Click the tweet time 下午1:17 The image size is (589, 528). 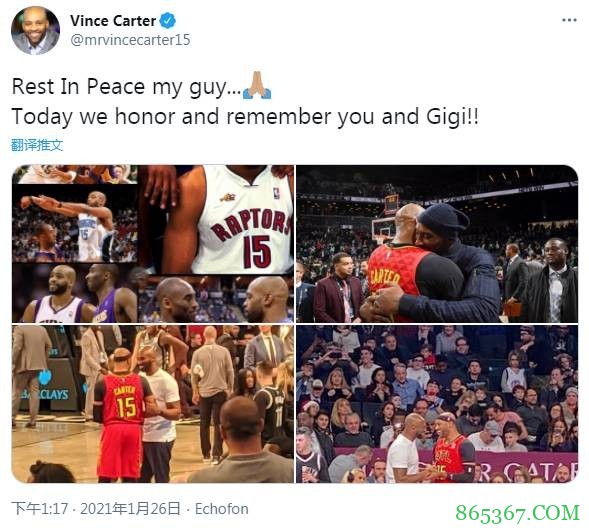39,509
